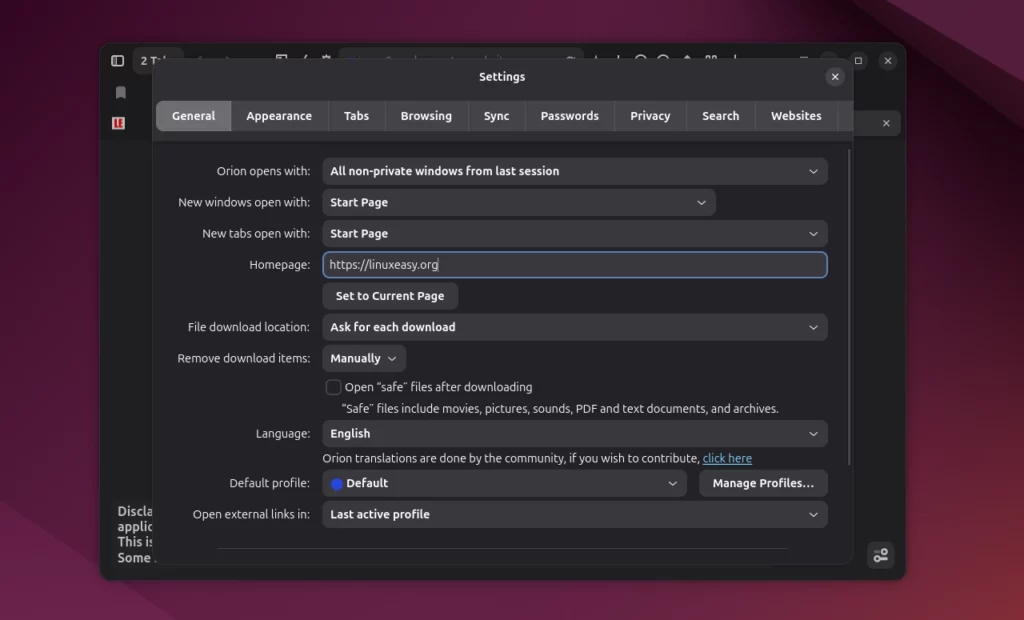Screen dimensions: 1024x620
Task: Go to the Browsing tab
Action: click(x=426, y=116)
